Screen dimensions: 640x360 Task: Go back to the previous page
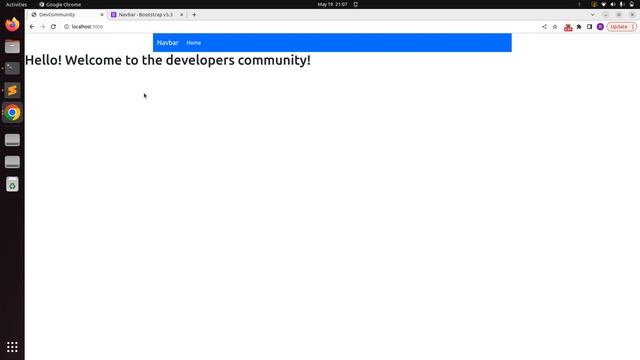[x=32, y=27]
